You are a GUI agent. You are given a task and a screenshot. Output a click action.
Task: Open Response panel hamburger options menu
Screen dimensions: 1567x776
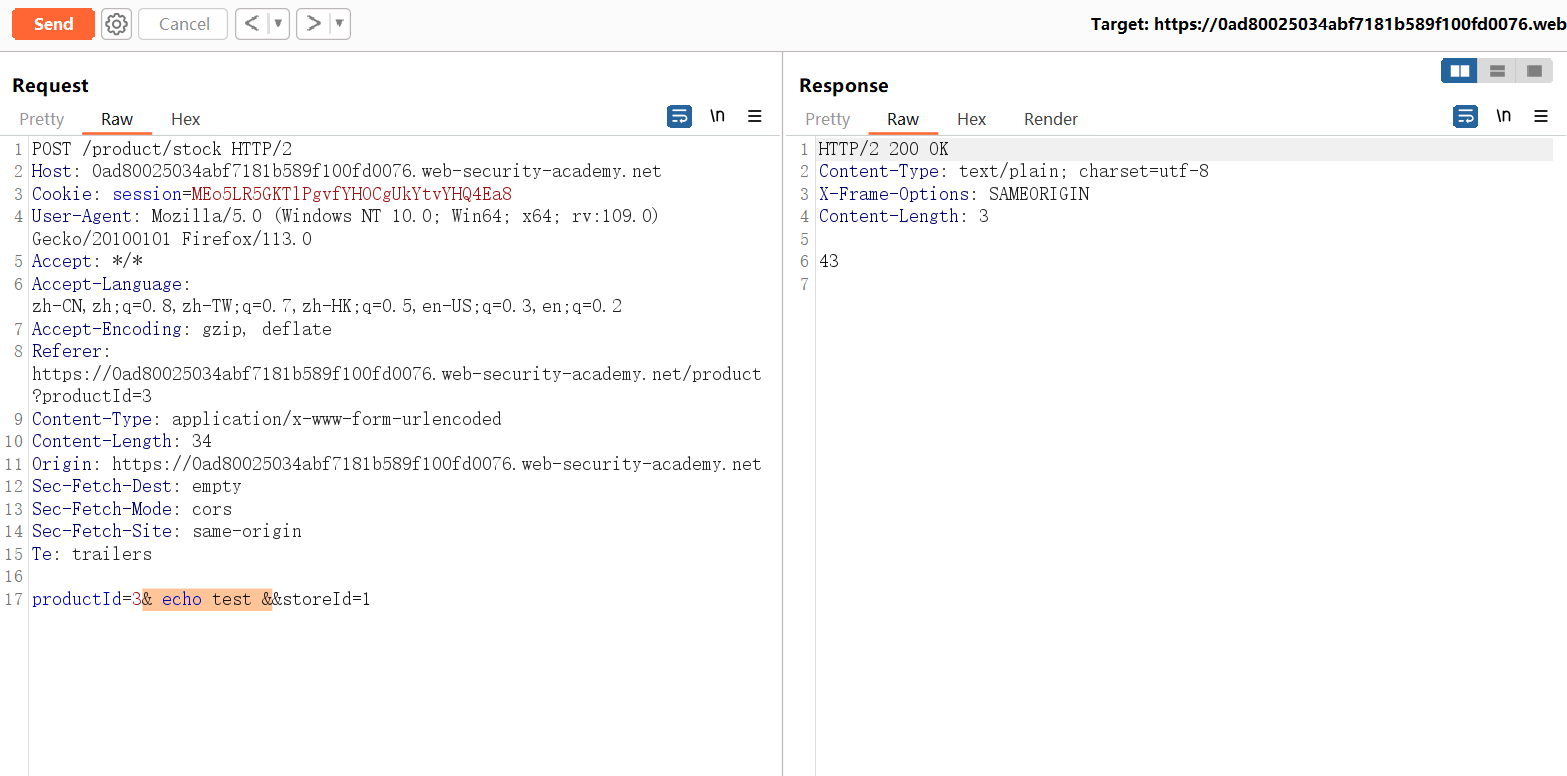[1541, 117]
